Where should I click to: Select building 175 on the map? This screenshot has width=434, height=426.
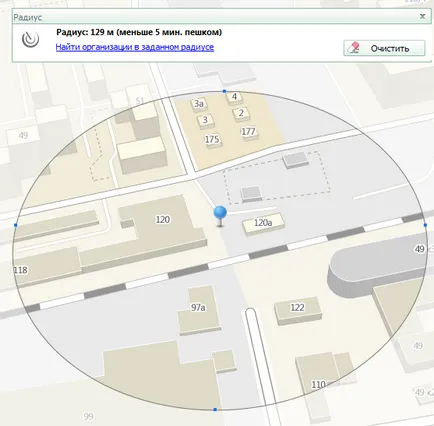coord(212,139)
